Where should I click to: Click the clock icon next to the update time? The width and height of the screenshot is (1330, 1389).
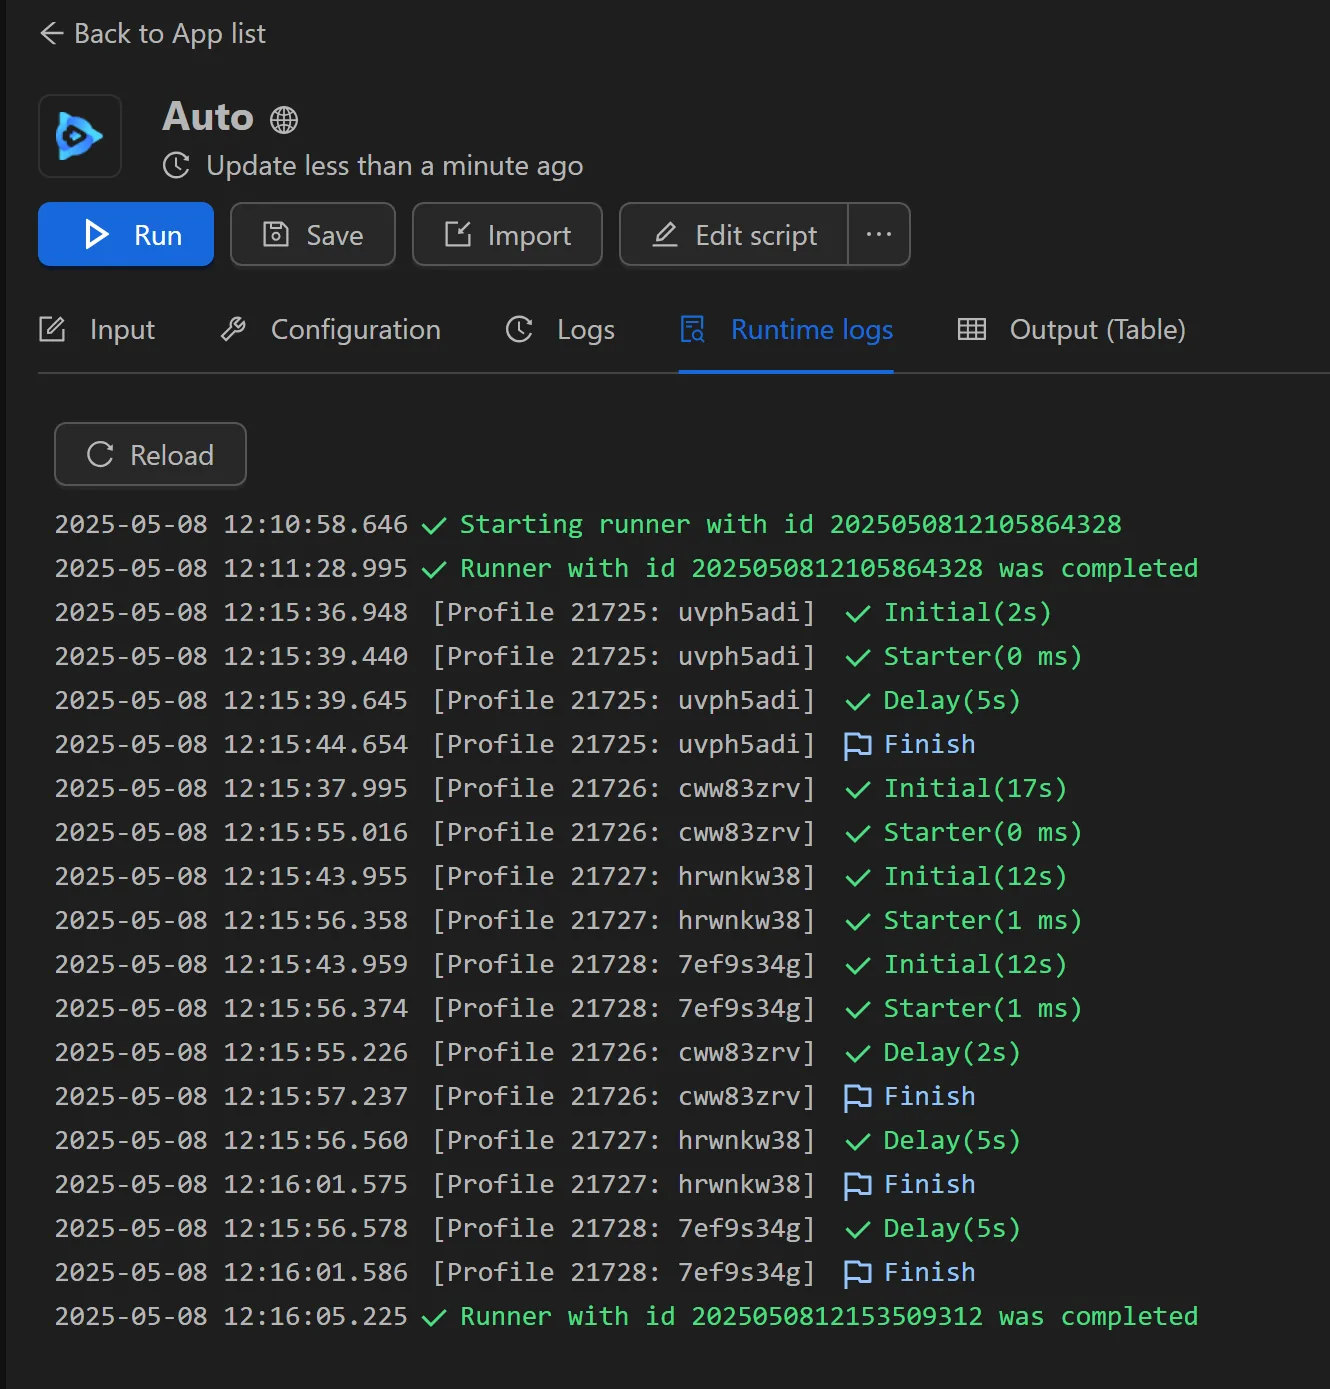(176, 166)
